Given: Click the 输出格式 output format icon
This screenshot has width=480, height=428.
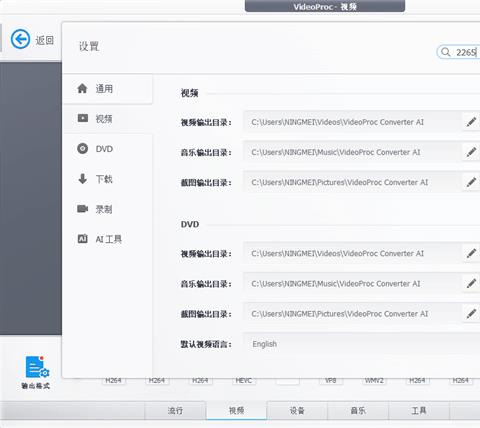Looking at the screenshot, I should [x=37, y=367].
